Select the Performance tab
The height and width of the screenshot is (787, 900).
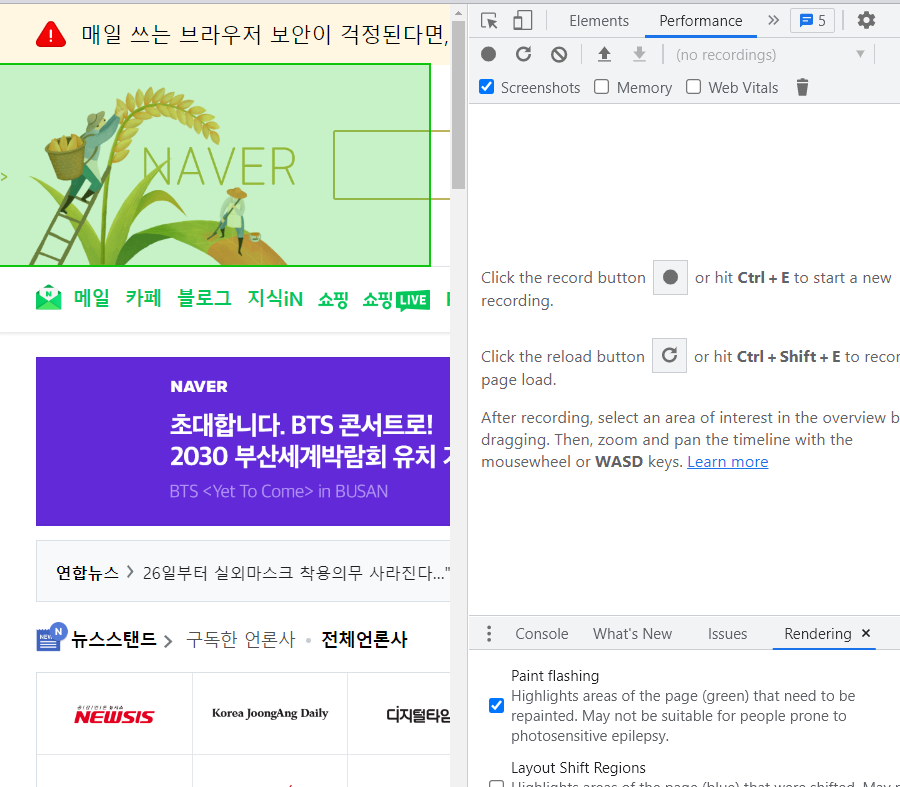pyautogui.click(x=700, y=21)
